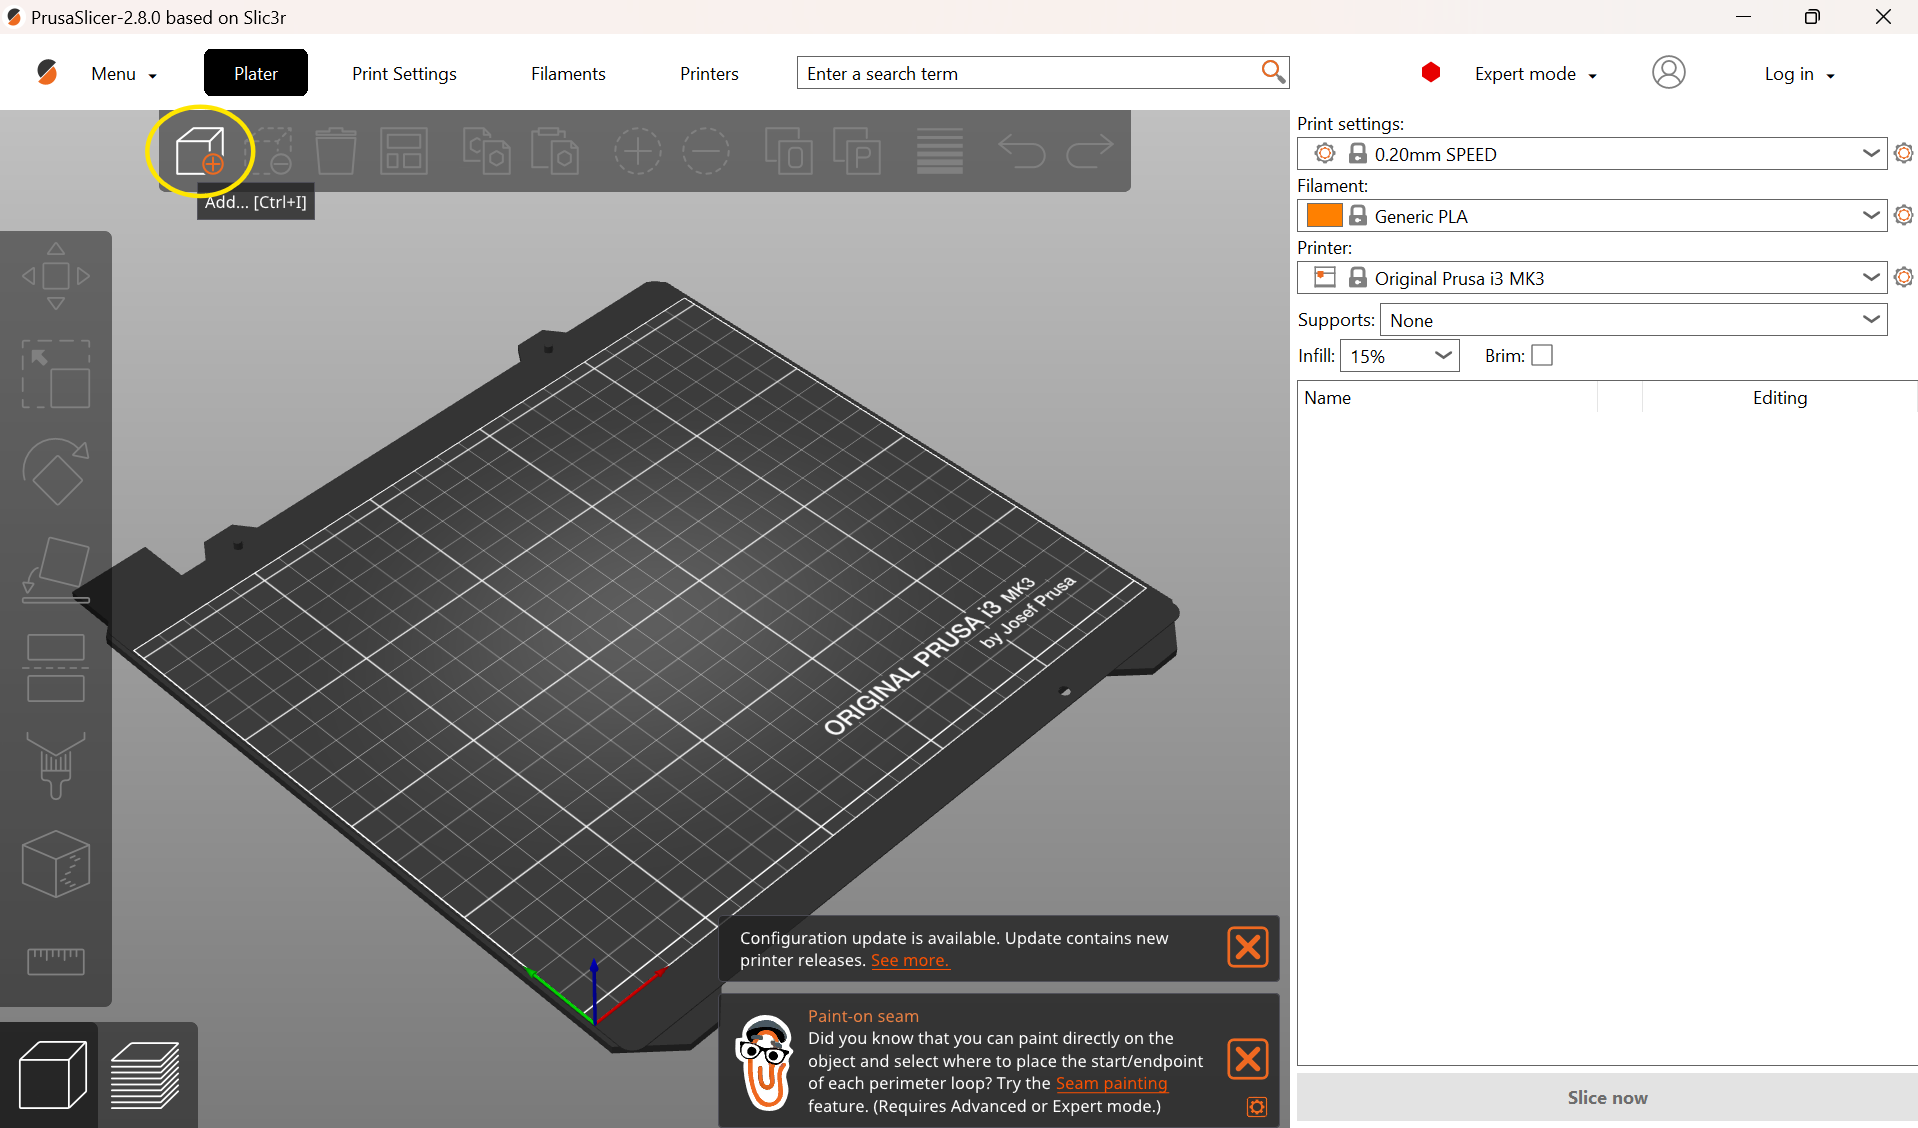Screen dimensions: 1918x1128
Task: Edit Print settings preset via gear icon
Action: pos(1903,153)
